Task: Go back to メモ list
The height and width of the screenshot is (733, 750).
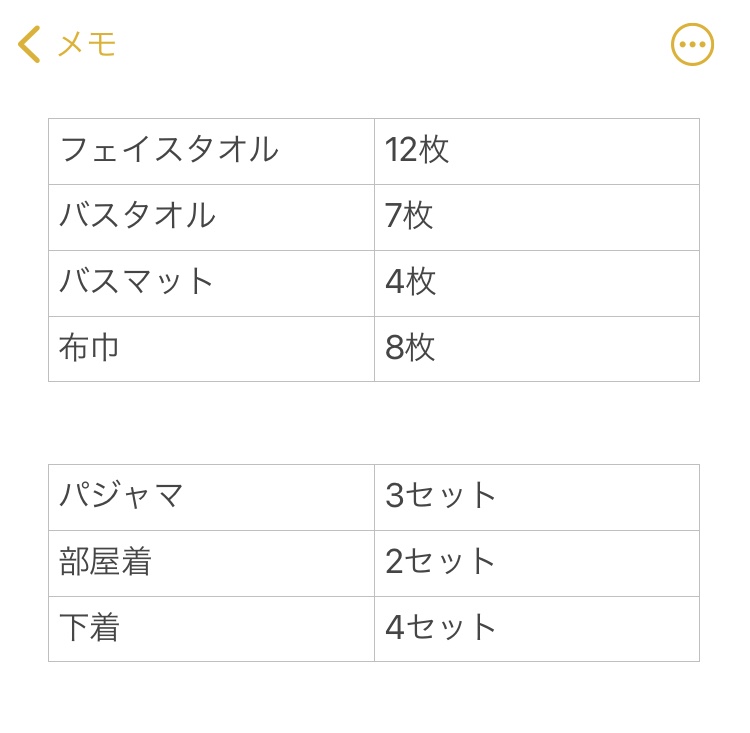Action: [87, 44]
